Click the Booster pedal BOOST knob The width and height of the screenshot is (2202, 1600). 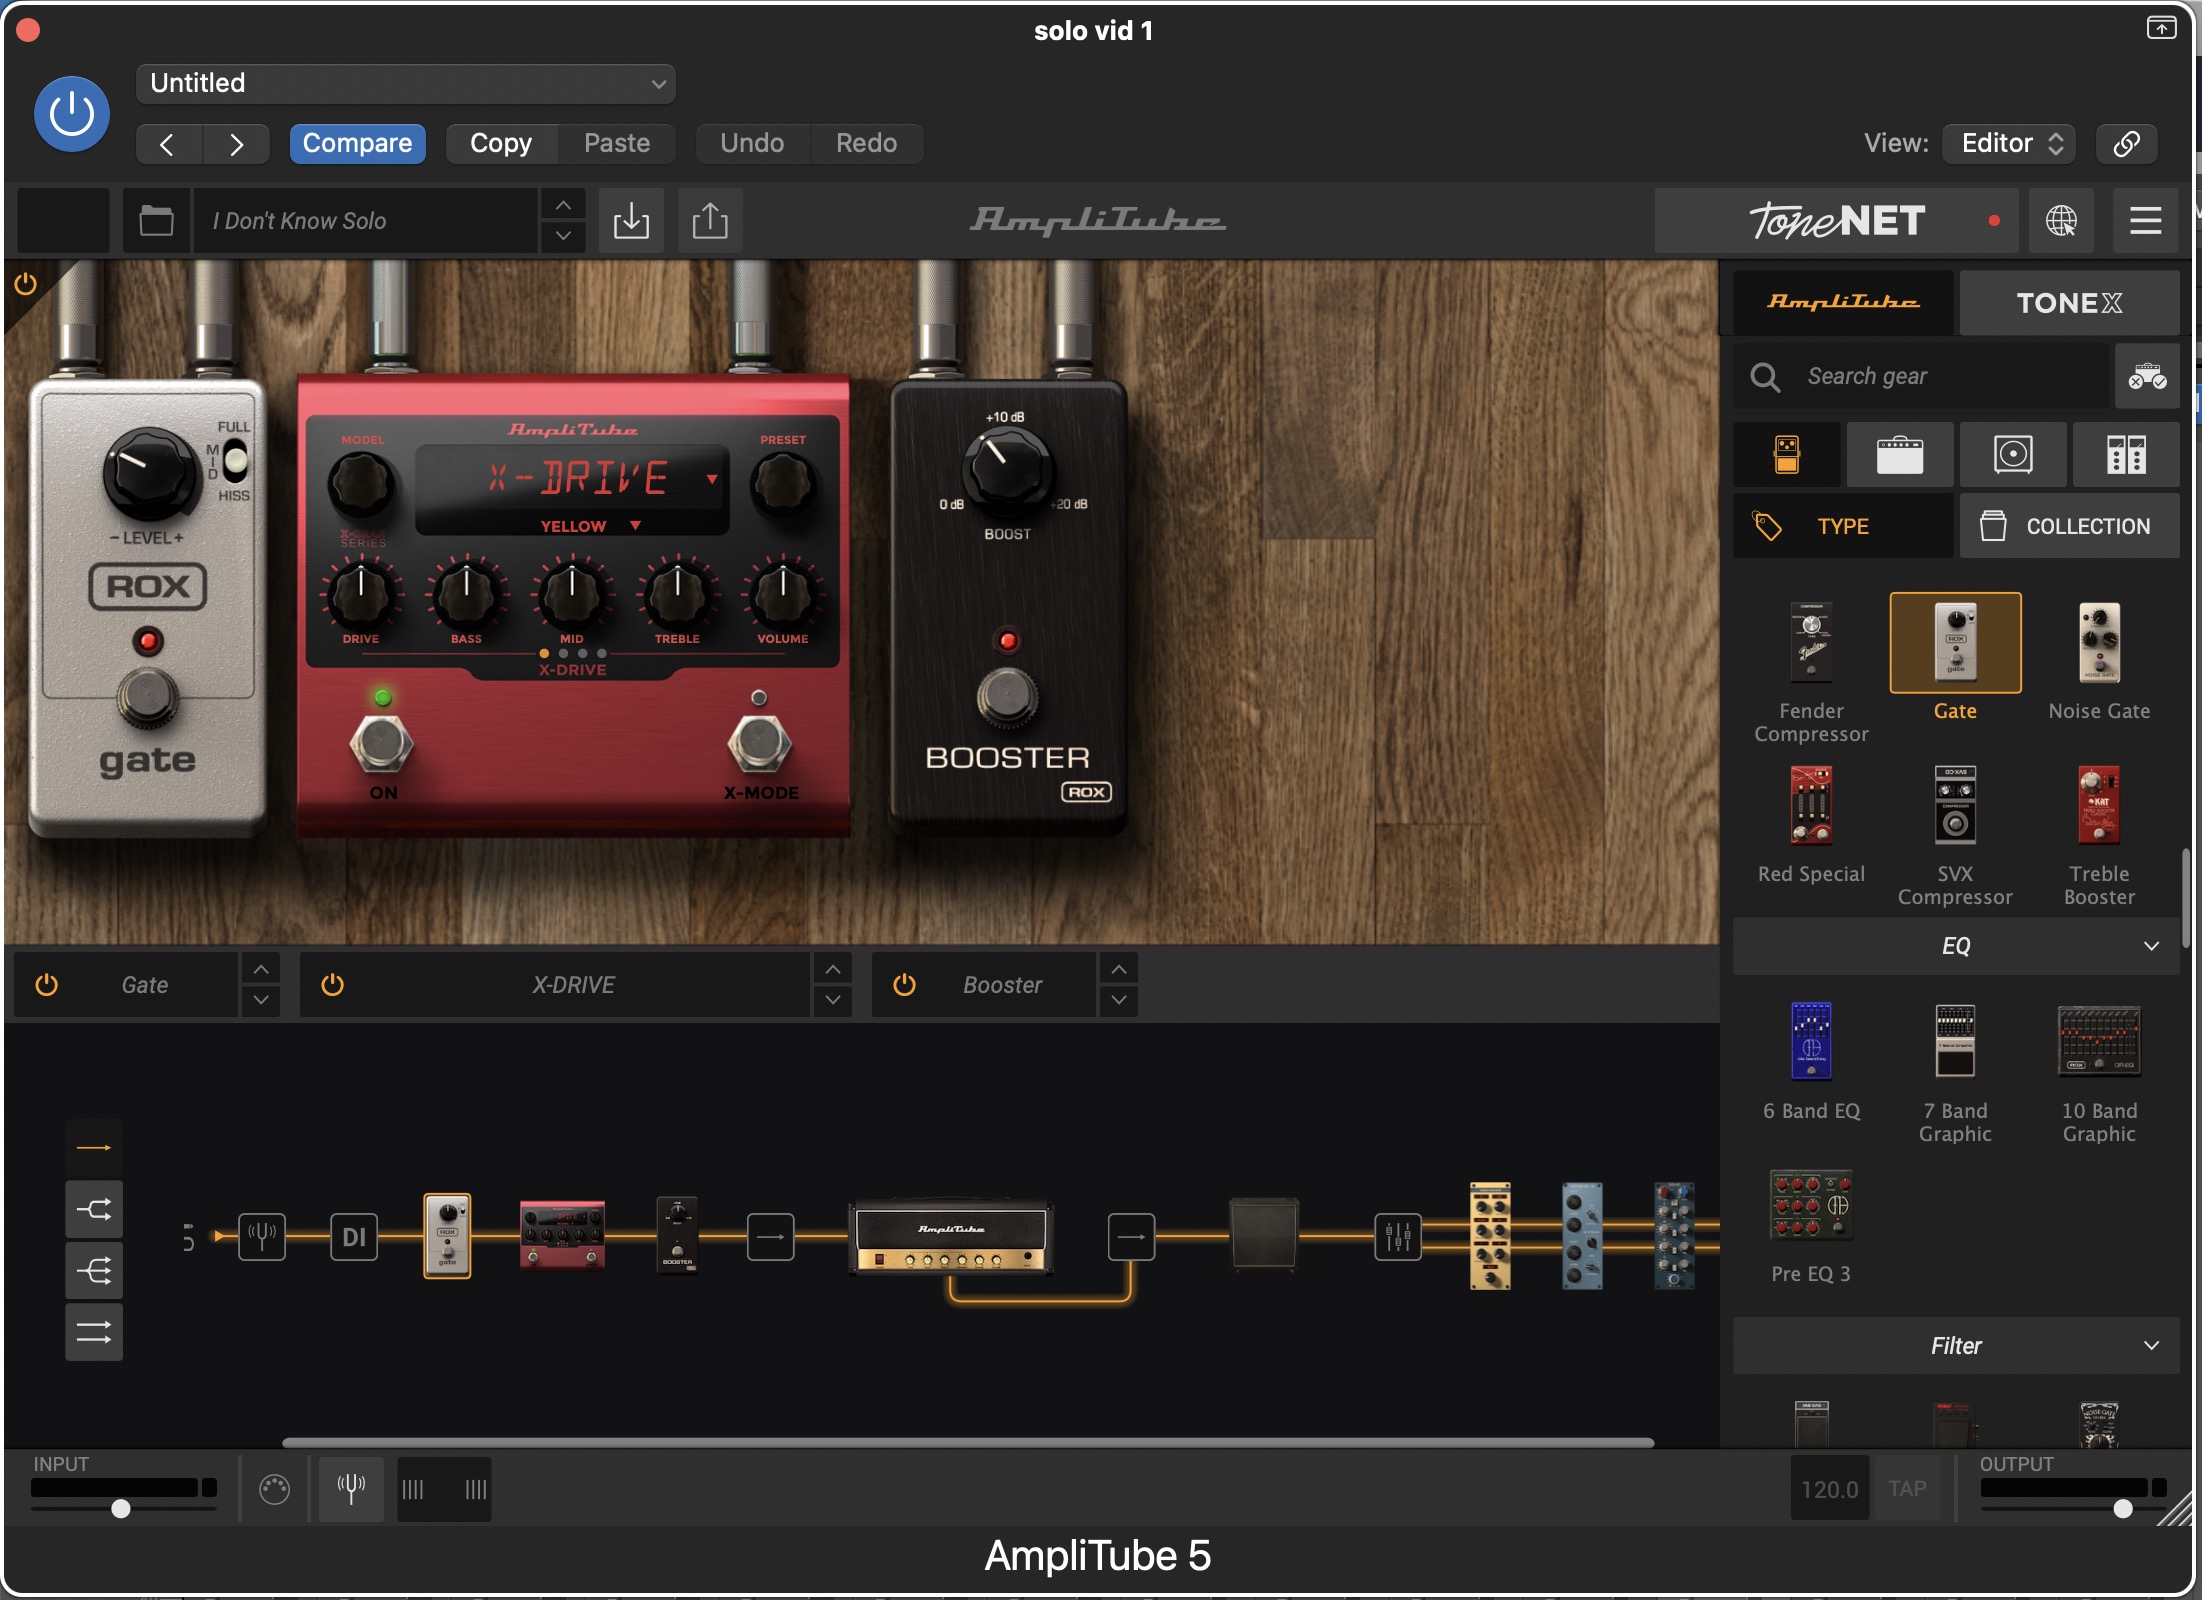(x=1006, y=470)
